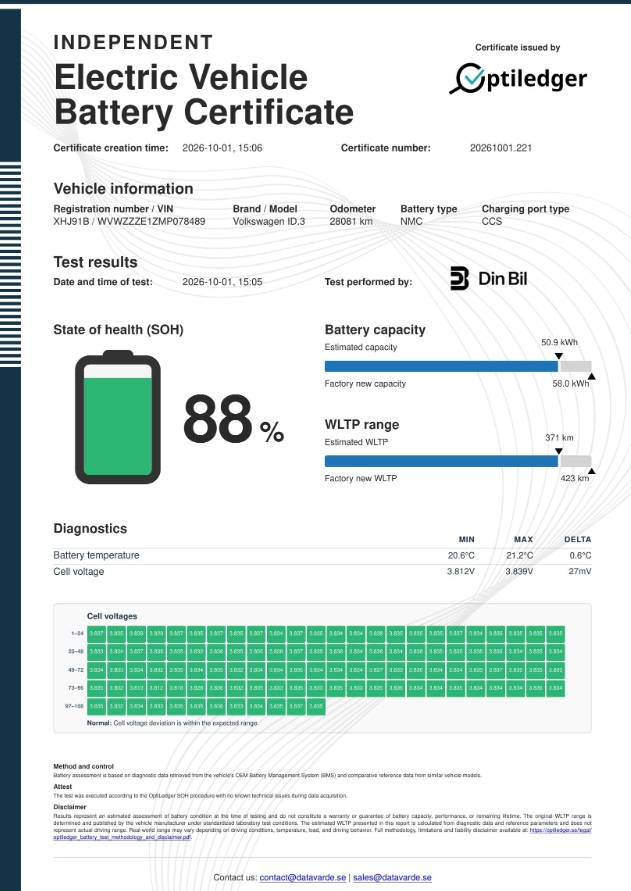
Task: Click the large 88 % SOH value
Action: pos(233,419)
